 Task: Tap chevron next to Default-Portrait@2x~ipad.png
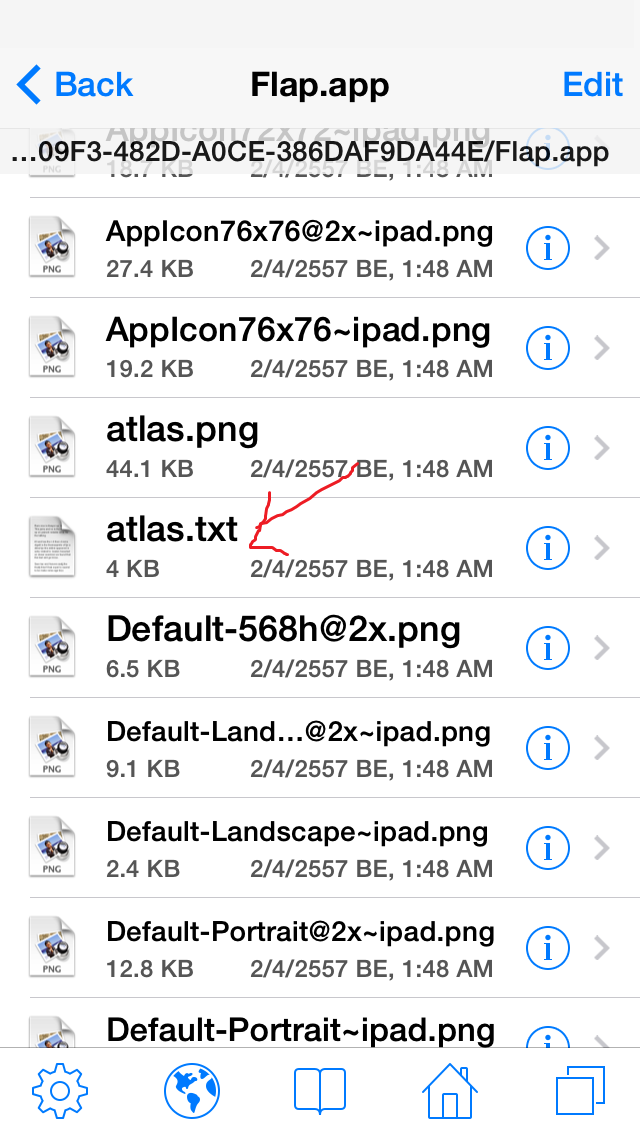point(602,948)
